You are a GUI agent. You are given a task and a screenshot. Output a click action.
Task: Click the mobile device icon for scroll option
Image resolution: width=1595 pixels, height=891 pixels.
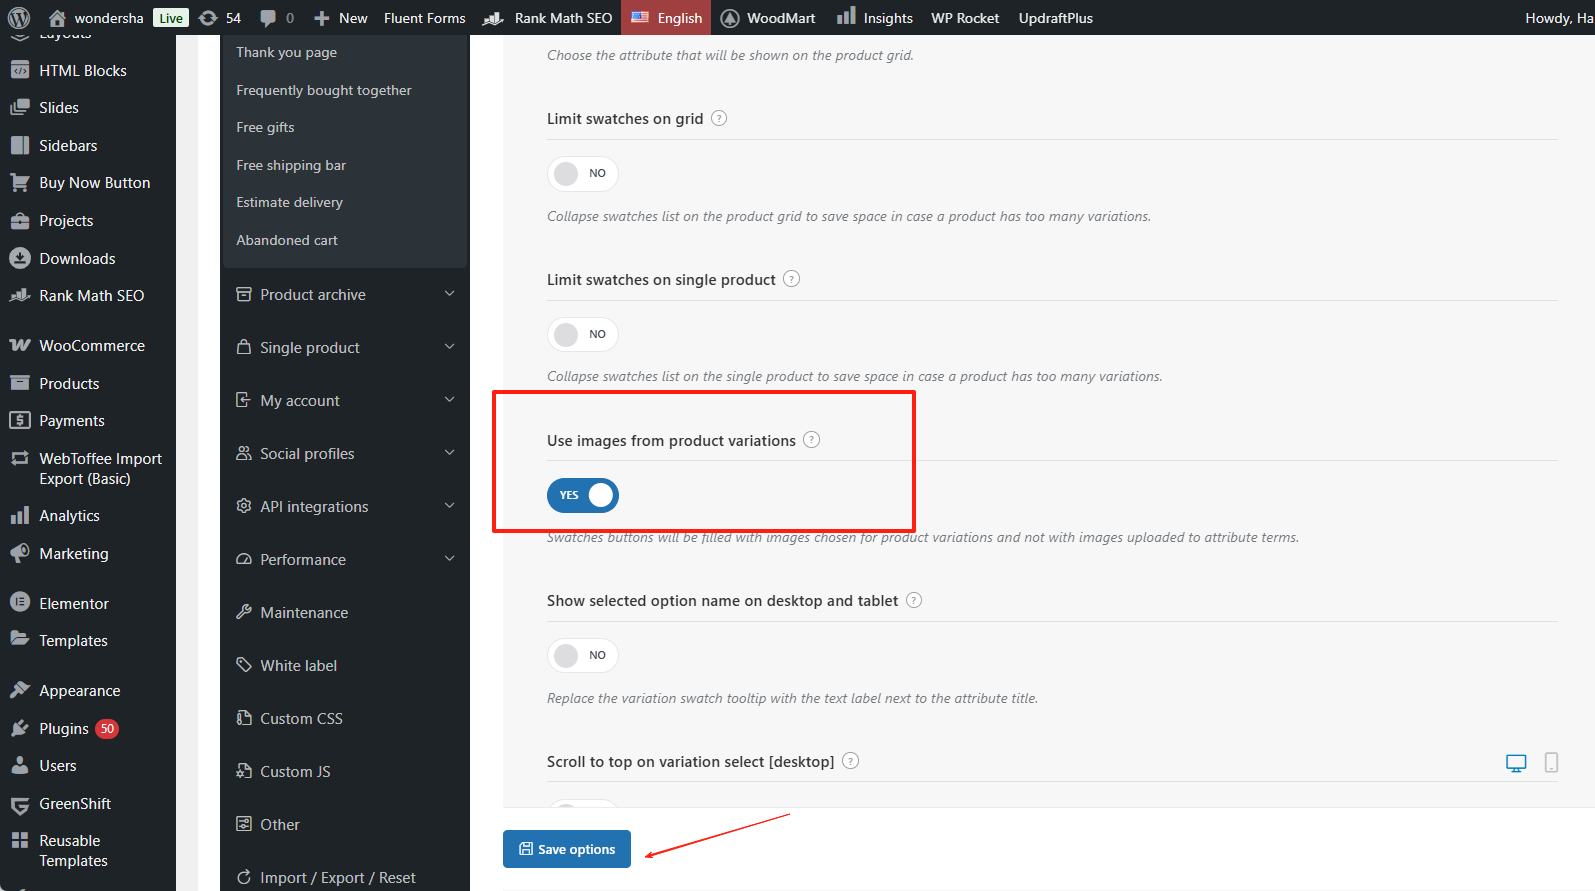[x=1551, y=763]
